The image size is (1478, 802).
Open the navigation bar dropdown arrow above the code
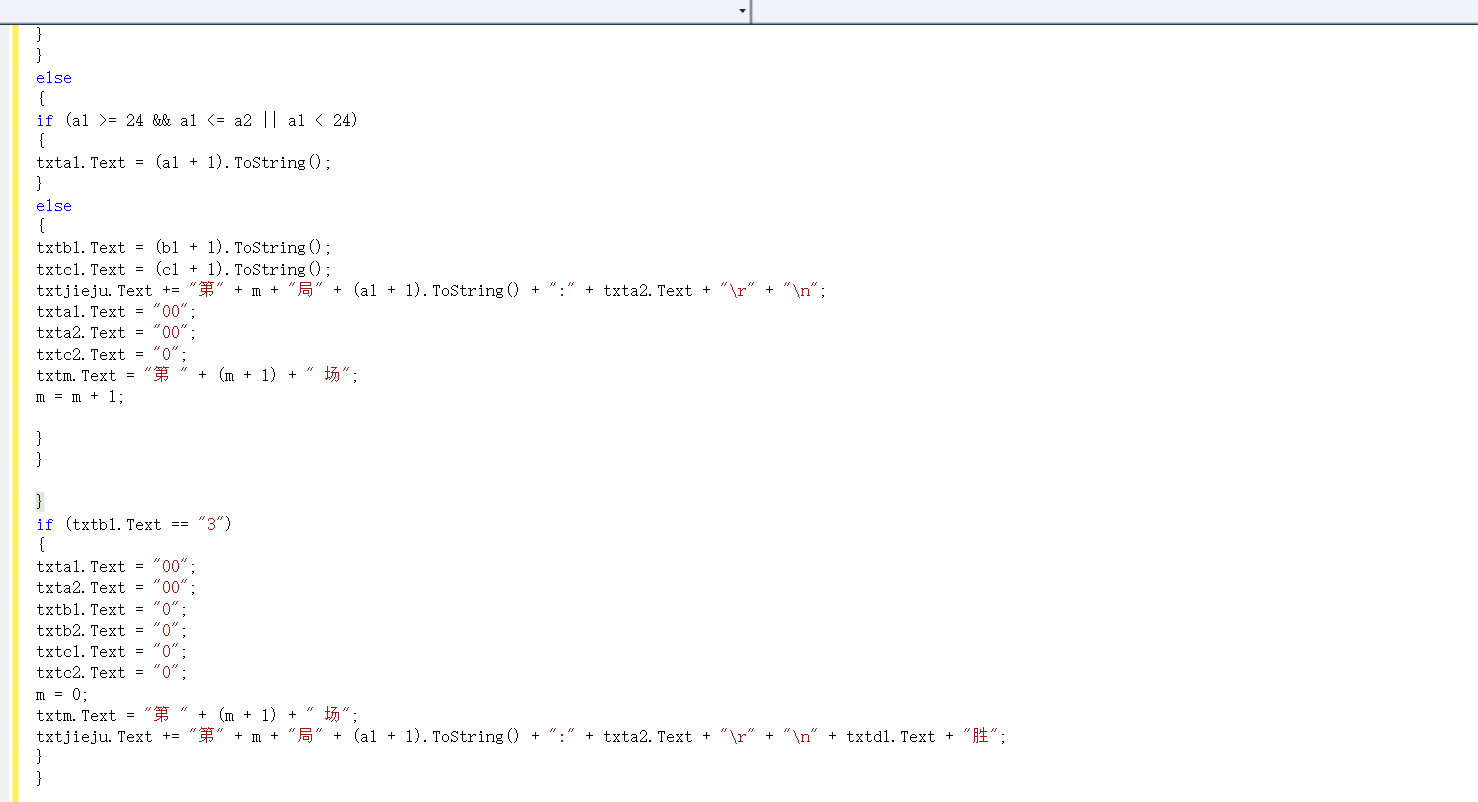(742, 11)
